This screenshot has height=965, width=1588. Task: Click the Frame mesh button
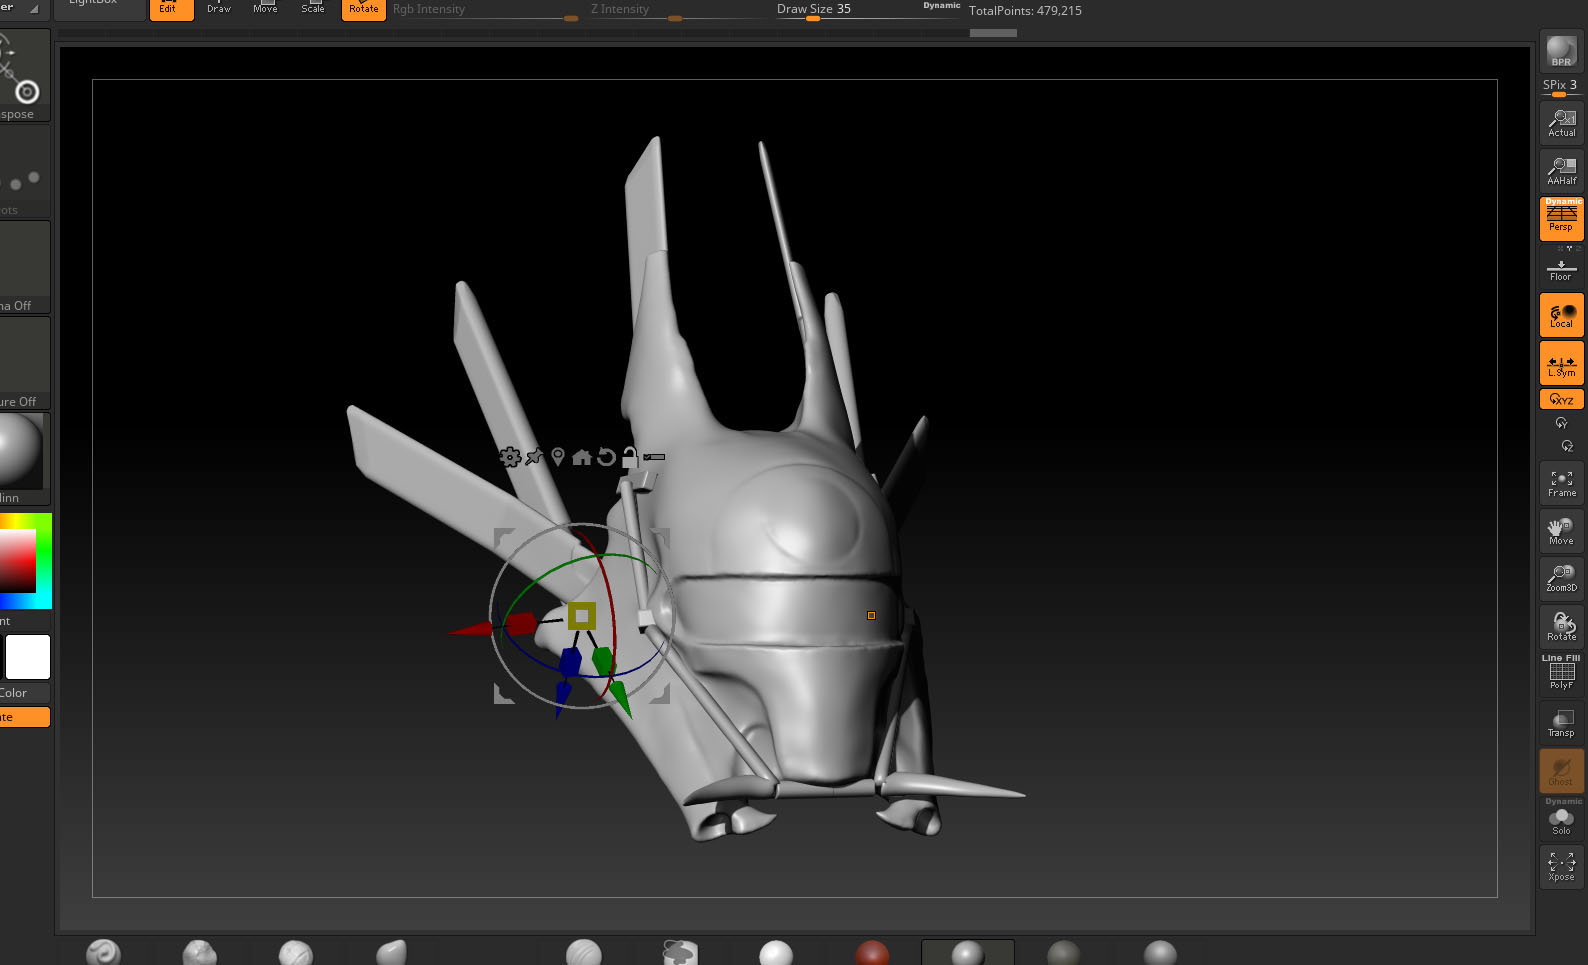pos(1561,483)
